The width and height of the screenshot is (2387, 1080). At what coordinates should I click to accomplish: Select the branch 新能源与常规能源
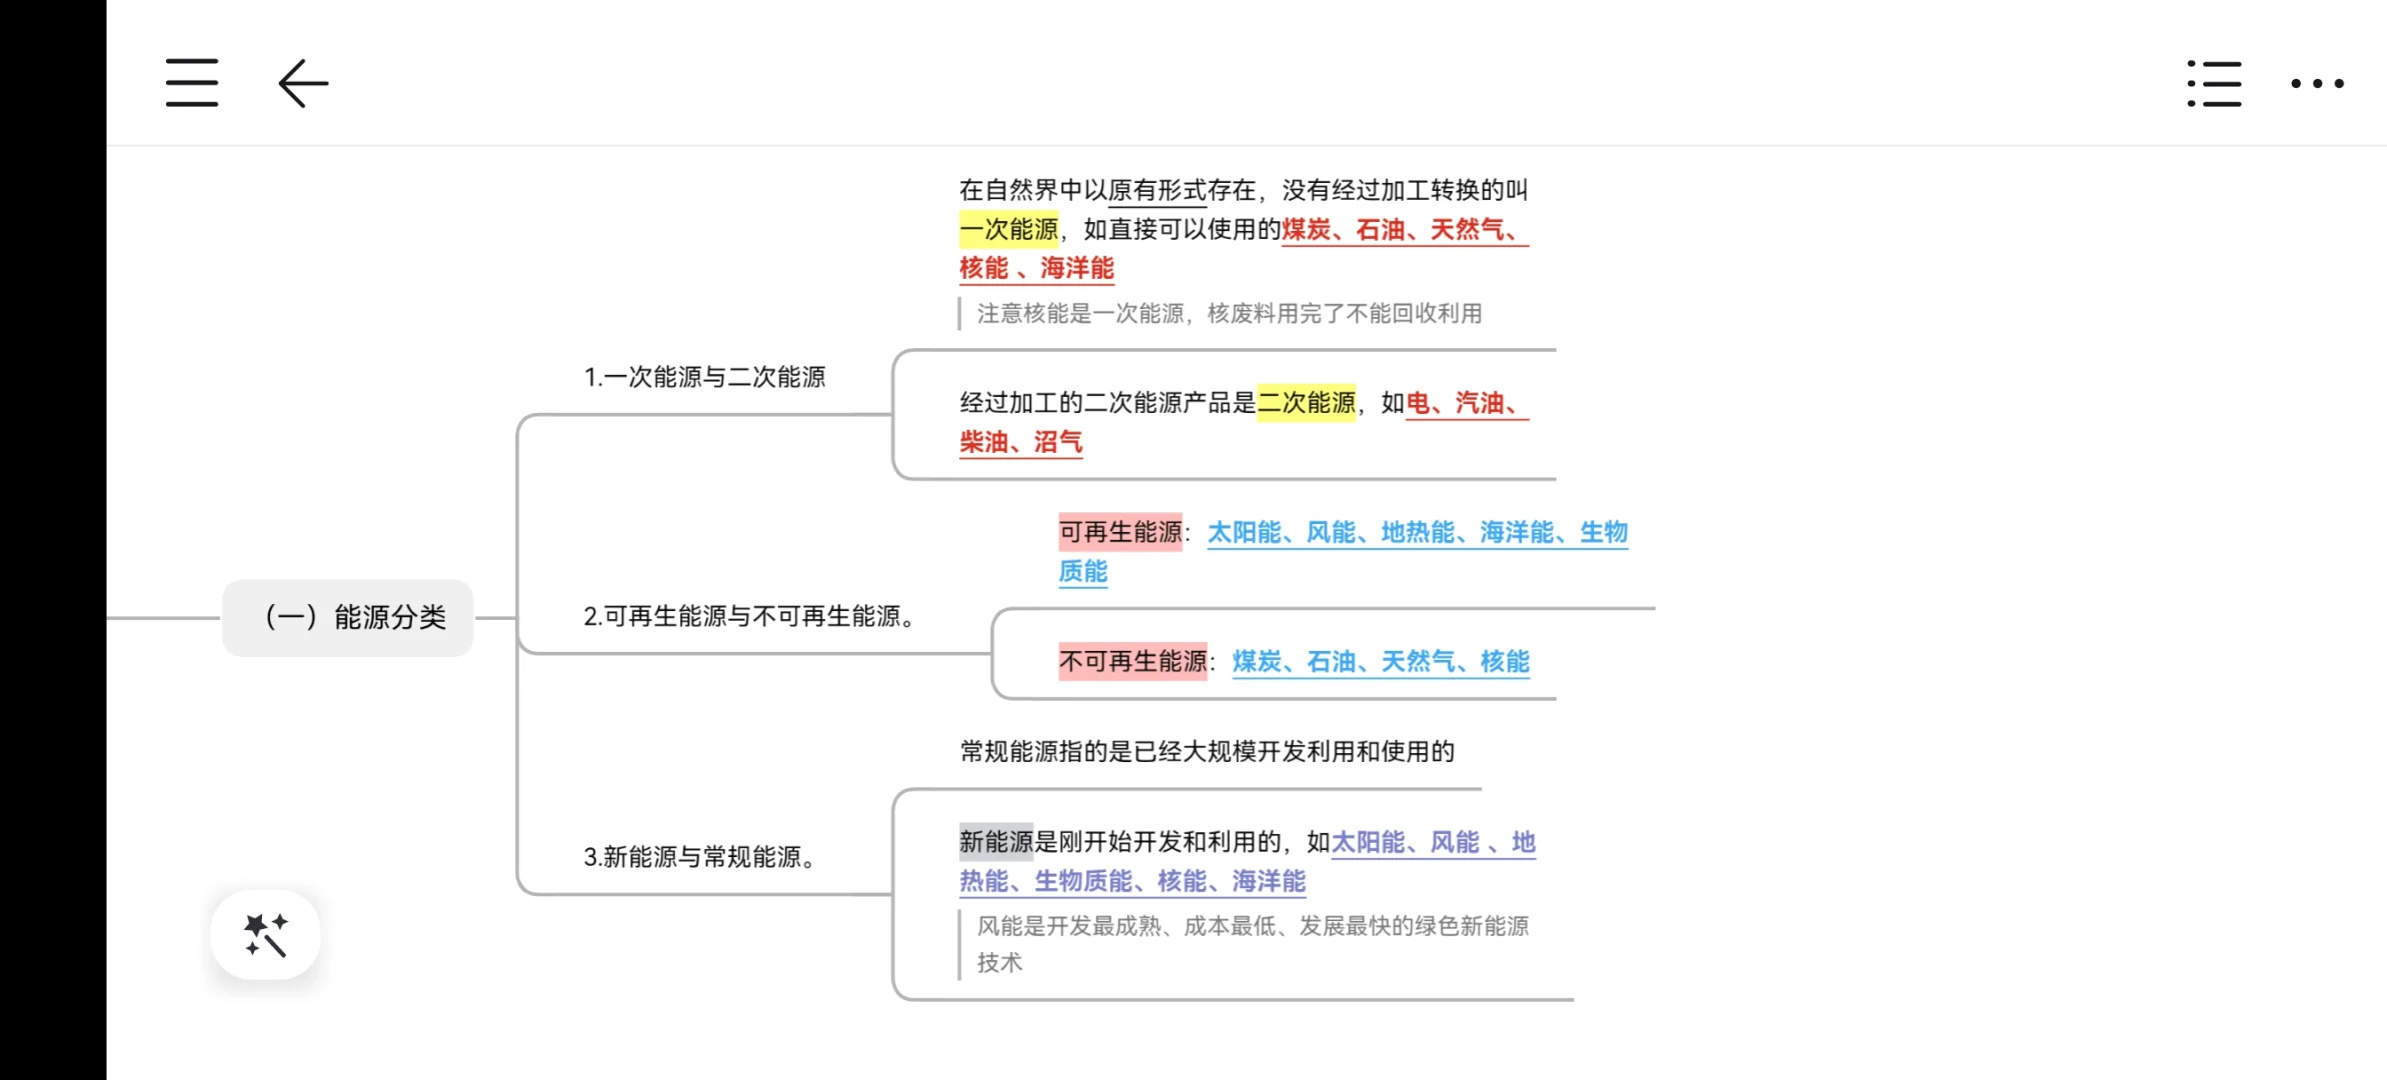(700, 857)
